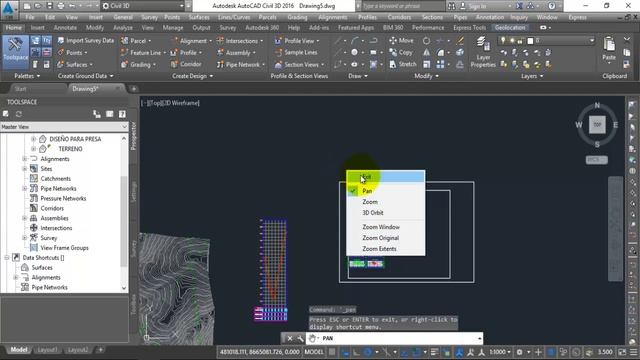Click the Paste button
Viewport: 640px width, 360px height.
(x=609, y=49)
